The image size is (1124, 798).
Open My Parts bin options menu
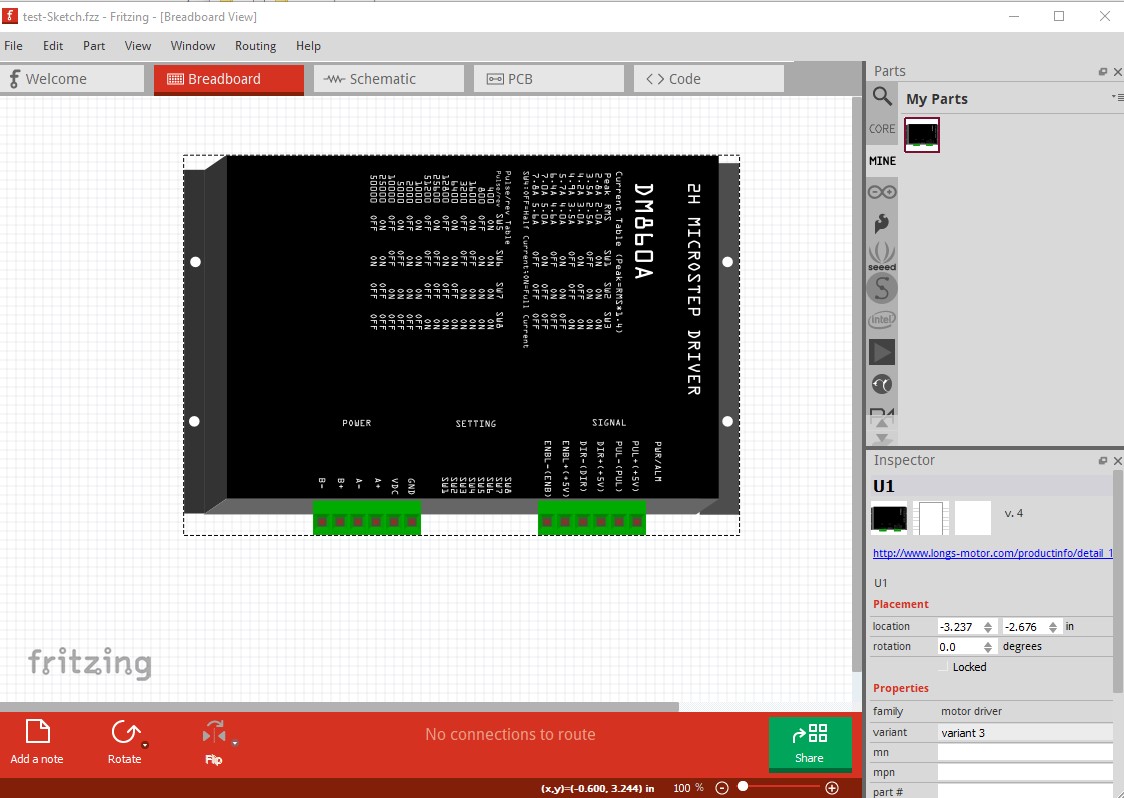point(1117,98)
